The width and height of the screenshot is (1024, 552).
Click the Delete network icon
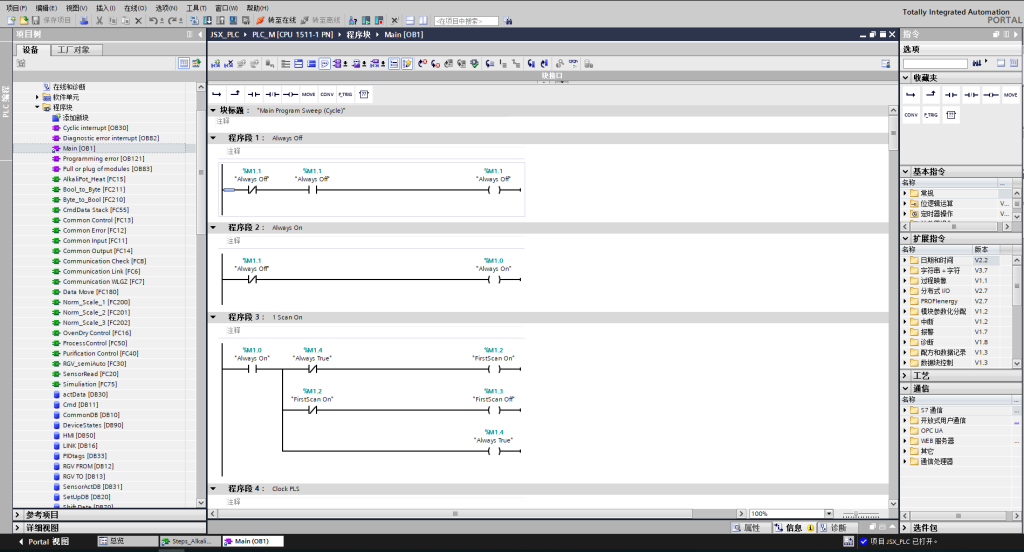click(229, 64)
